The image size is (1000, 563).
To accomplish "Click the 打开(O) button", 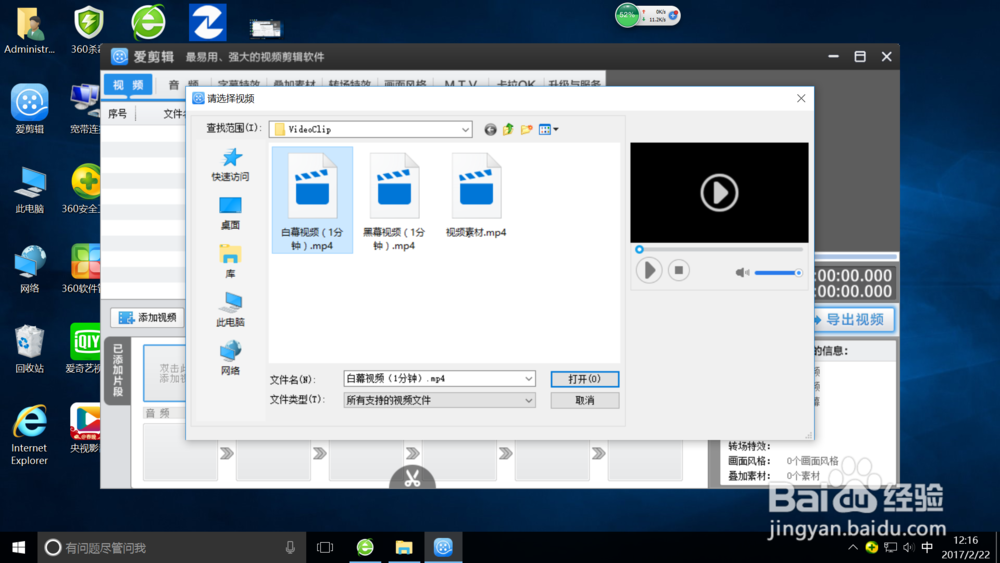I will (585, 379).
